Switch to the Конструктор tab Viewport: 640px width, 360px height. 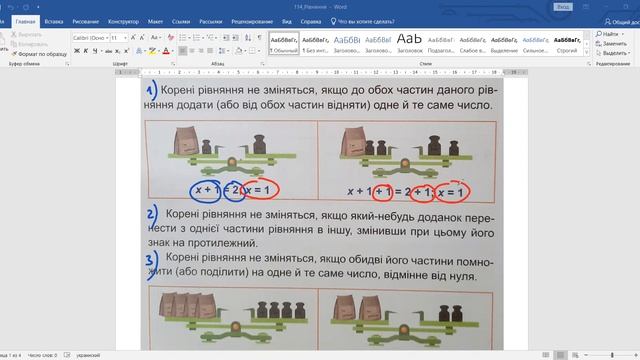(x=123, y=22)
